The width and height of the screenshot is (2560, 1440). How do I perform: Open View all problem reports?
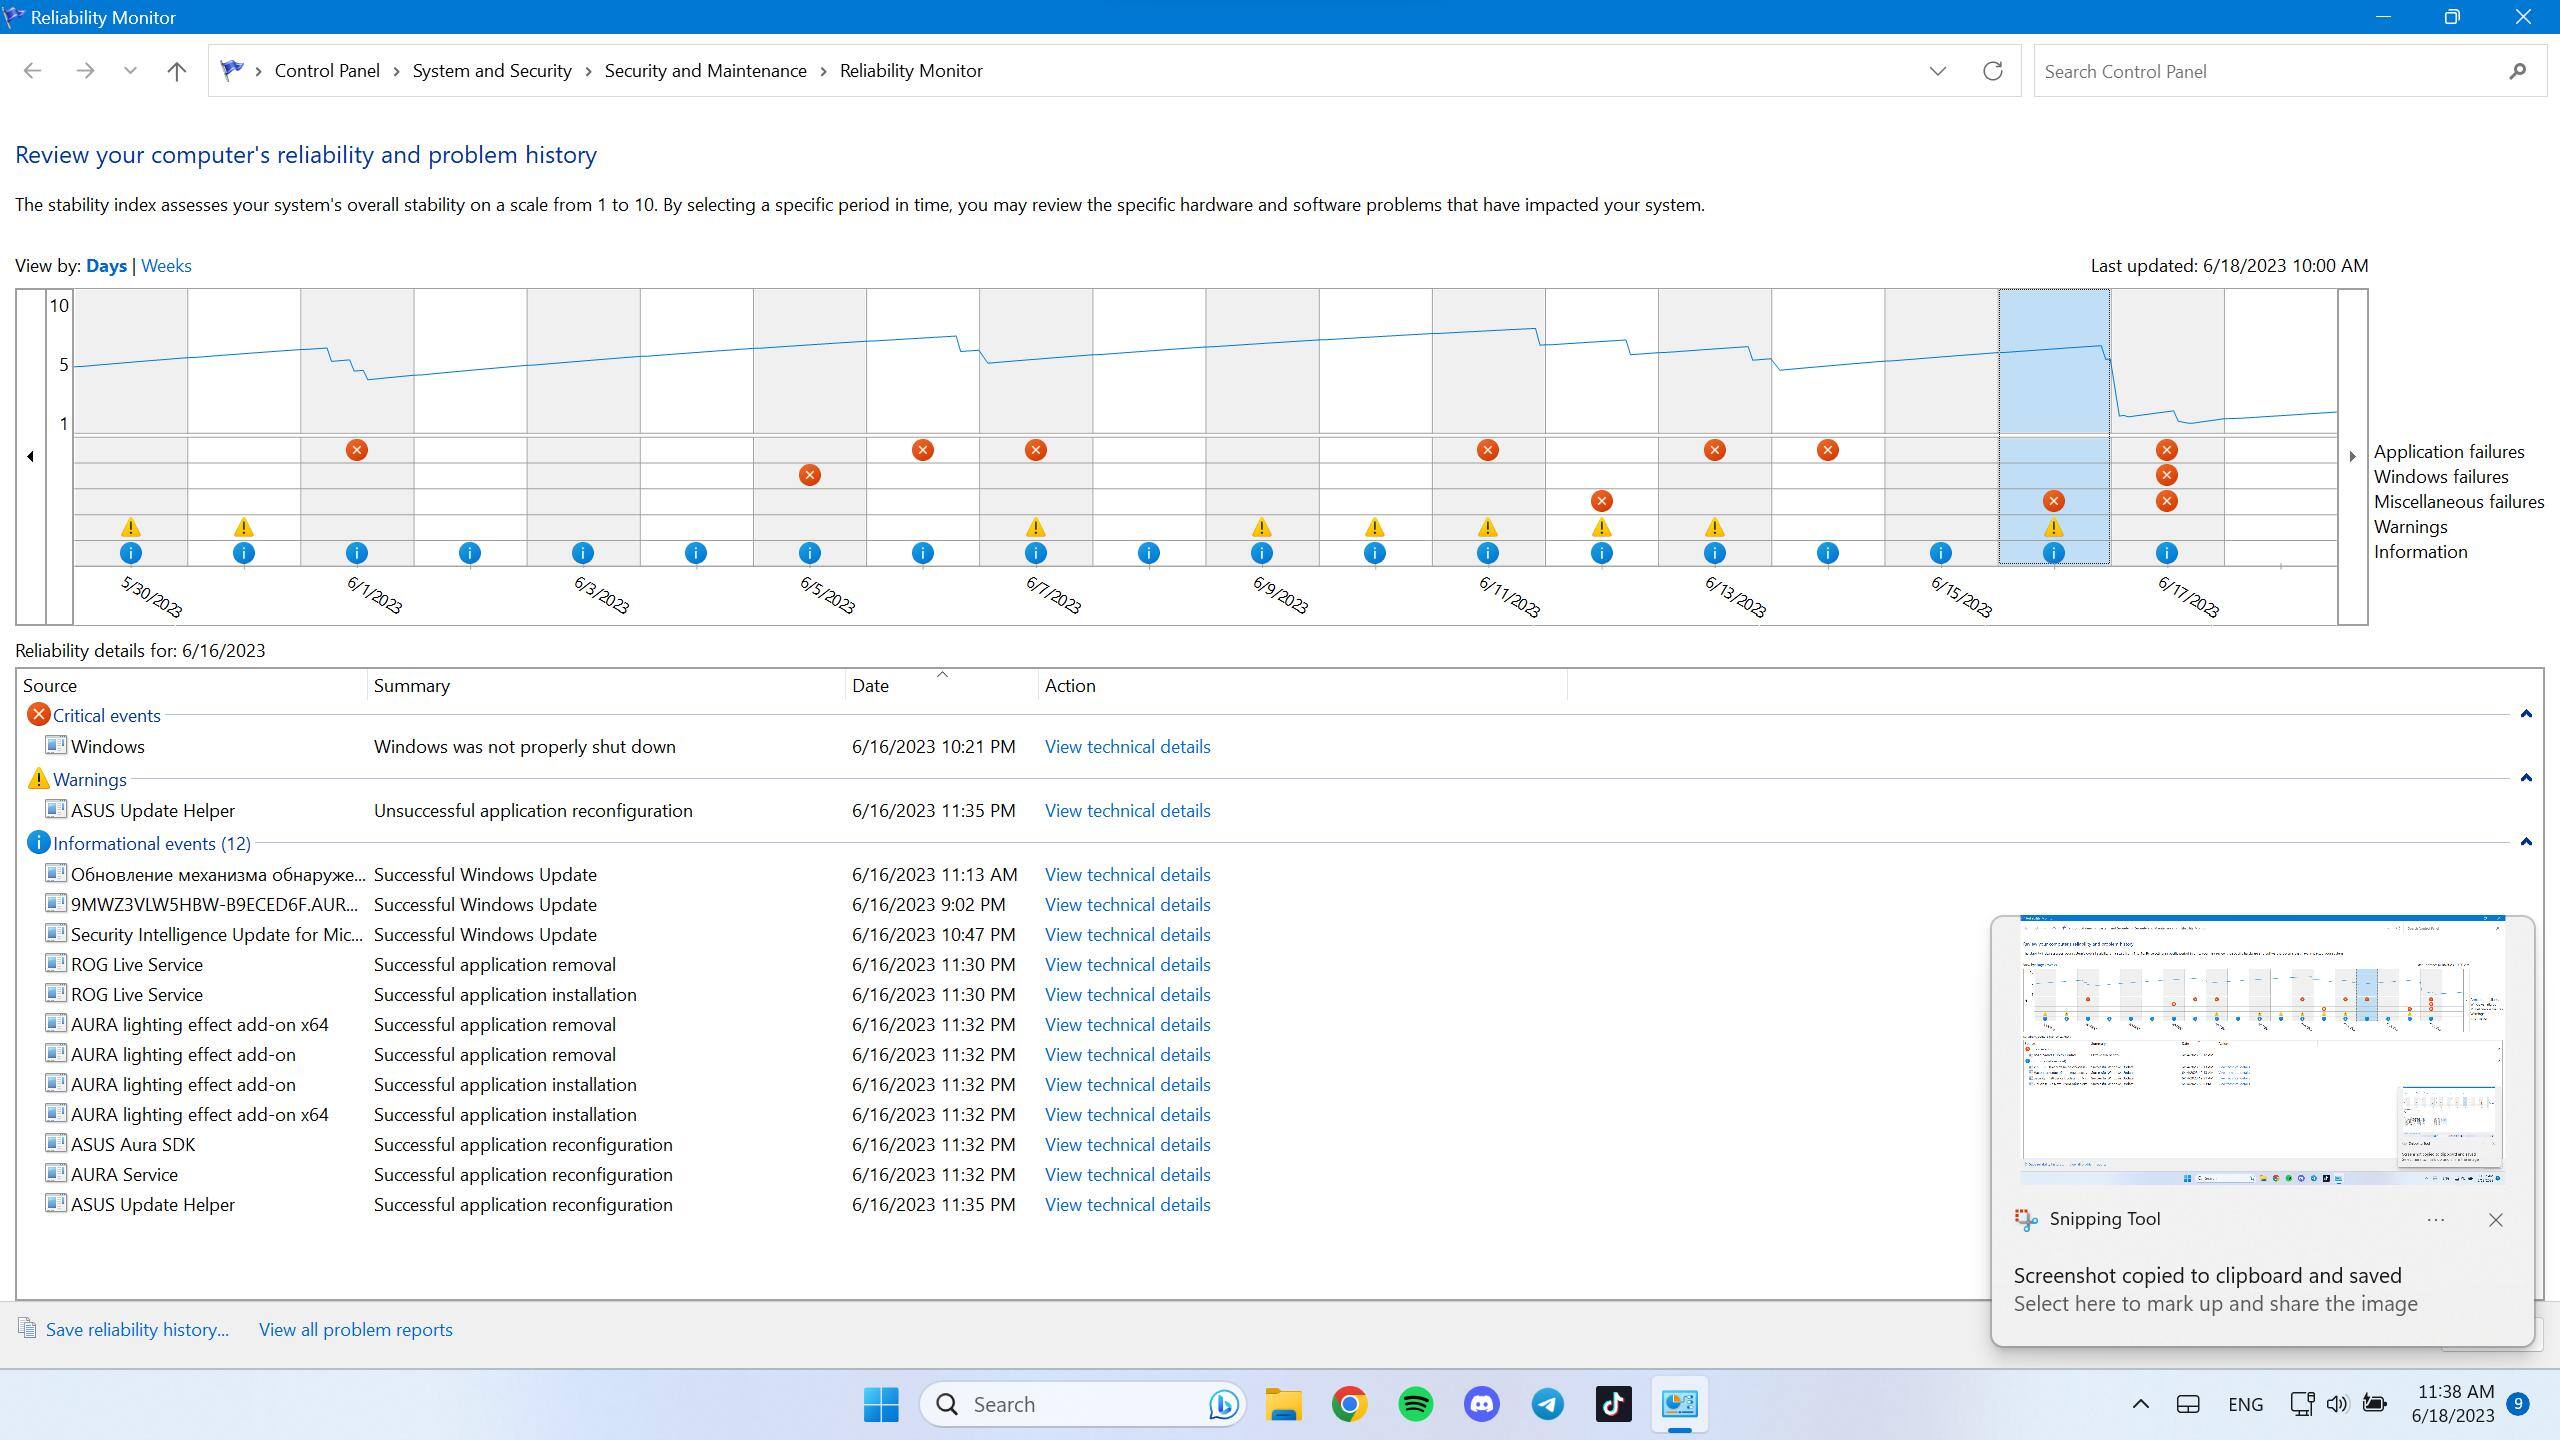tap(355, 1330)
